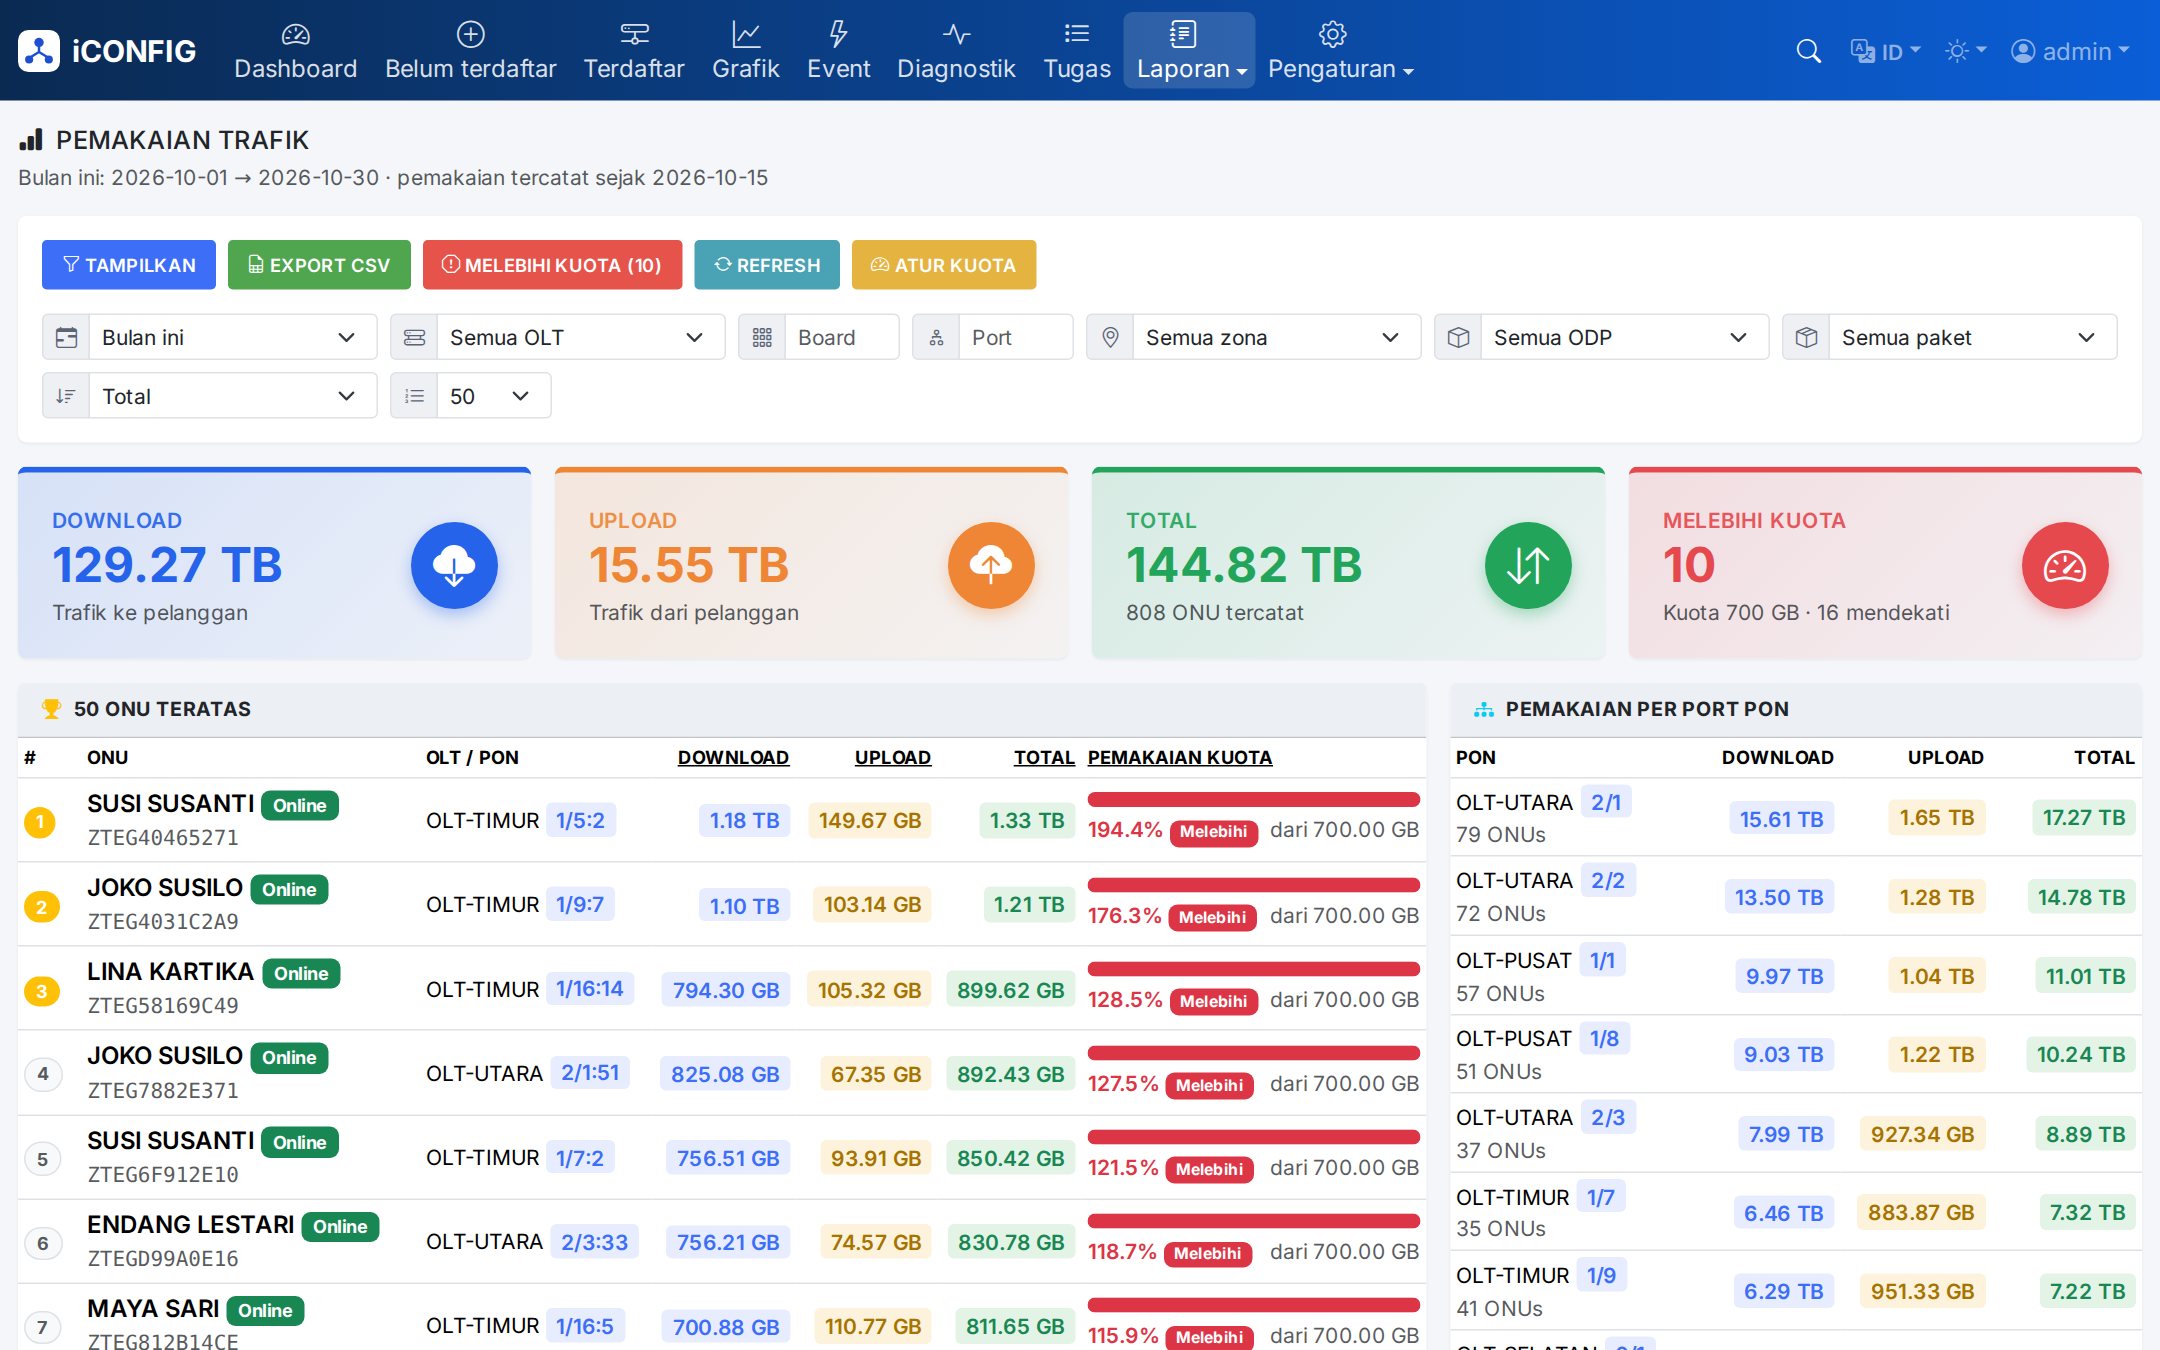
Task: Click the MELEBIHI KUOTA (10) button
Action: tap(552, 265)
